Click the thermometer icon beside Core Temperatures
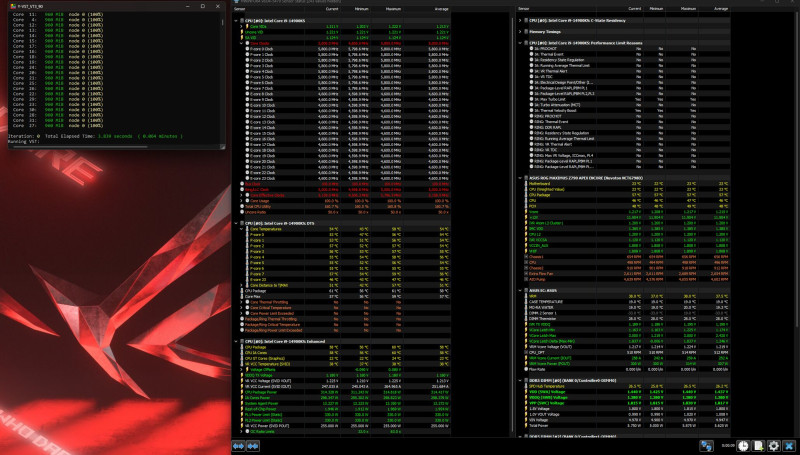This screenshot has height=455, width=800. [247, 229]
